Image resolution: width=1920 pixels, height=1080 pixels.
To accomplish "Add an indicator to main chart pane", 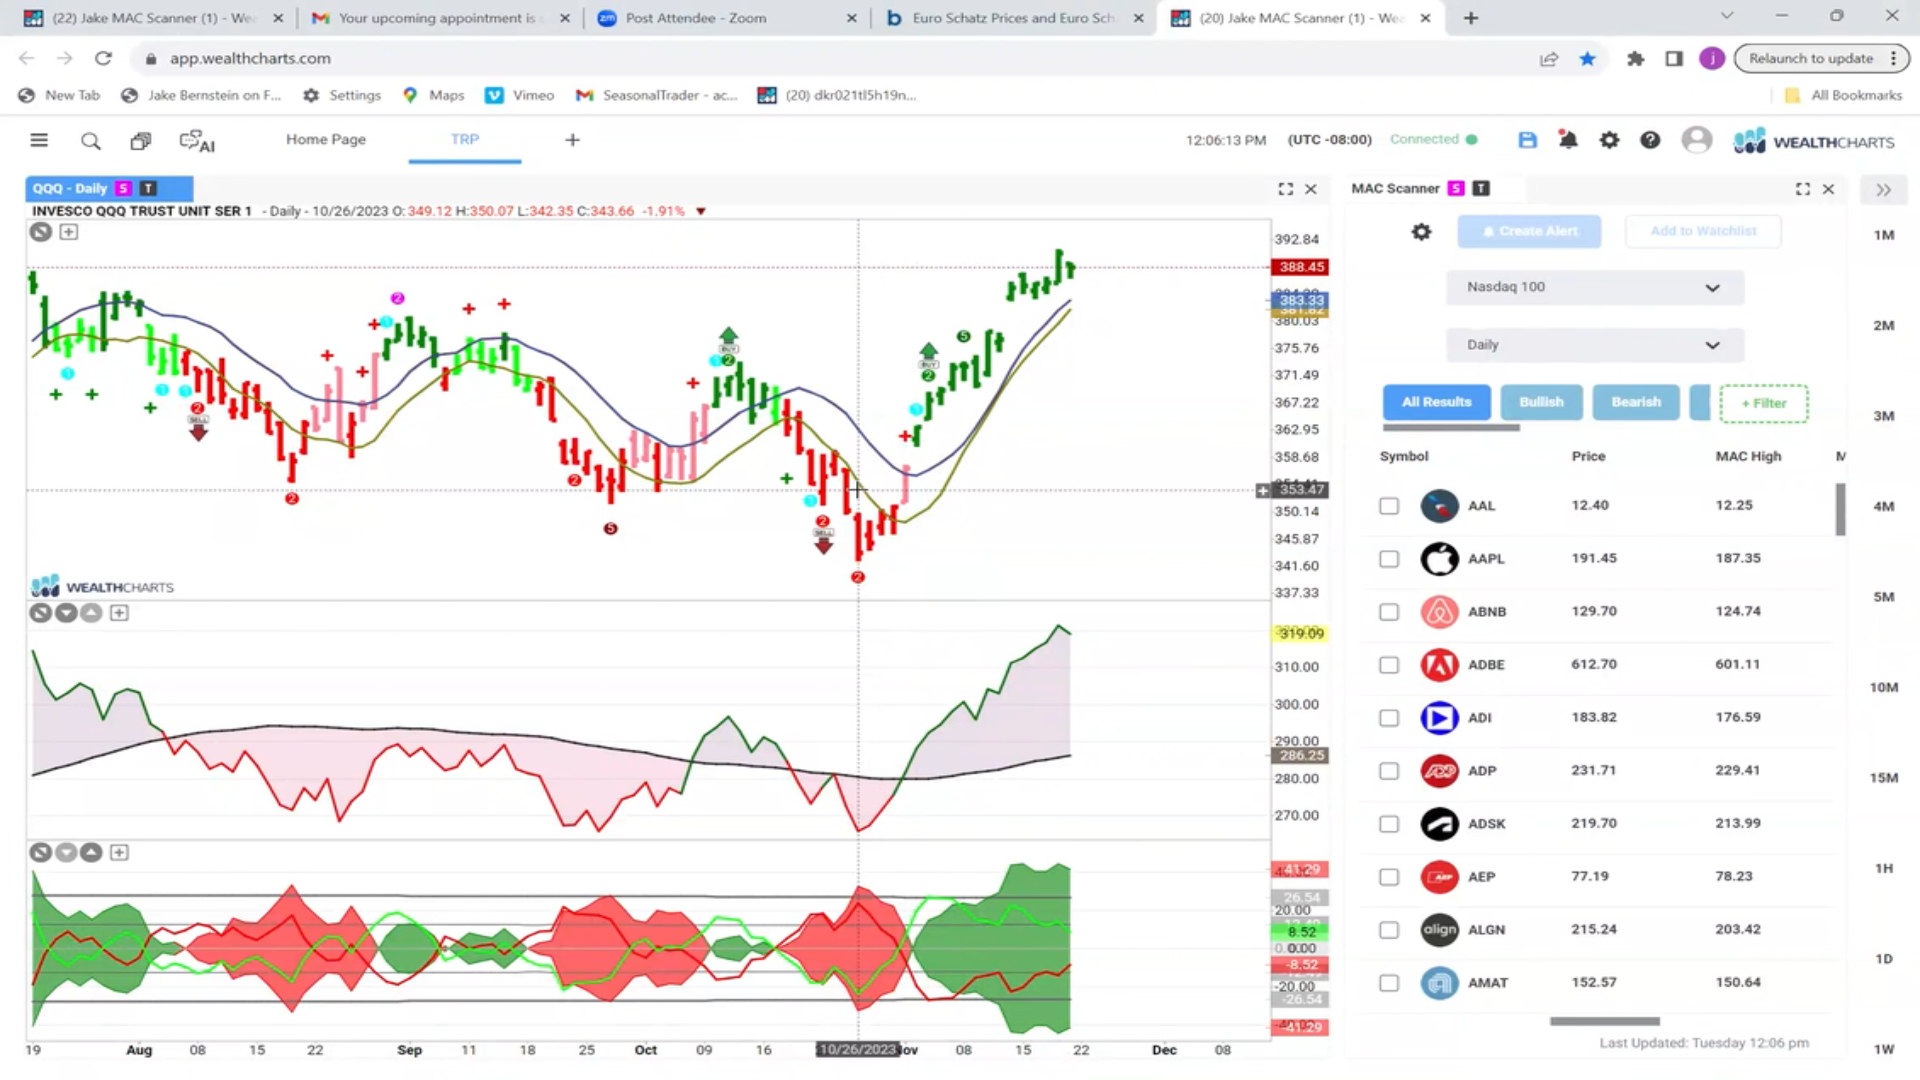I will tap(68, 232).
